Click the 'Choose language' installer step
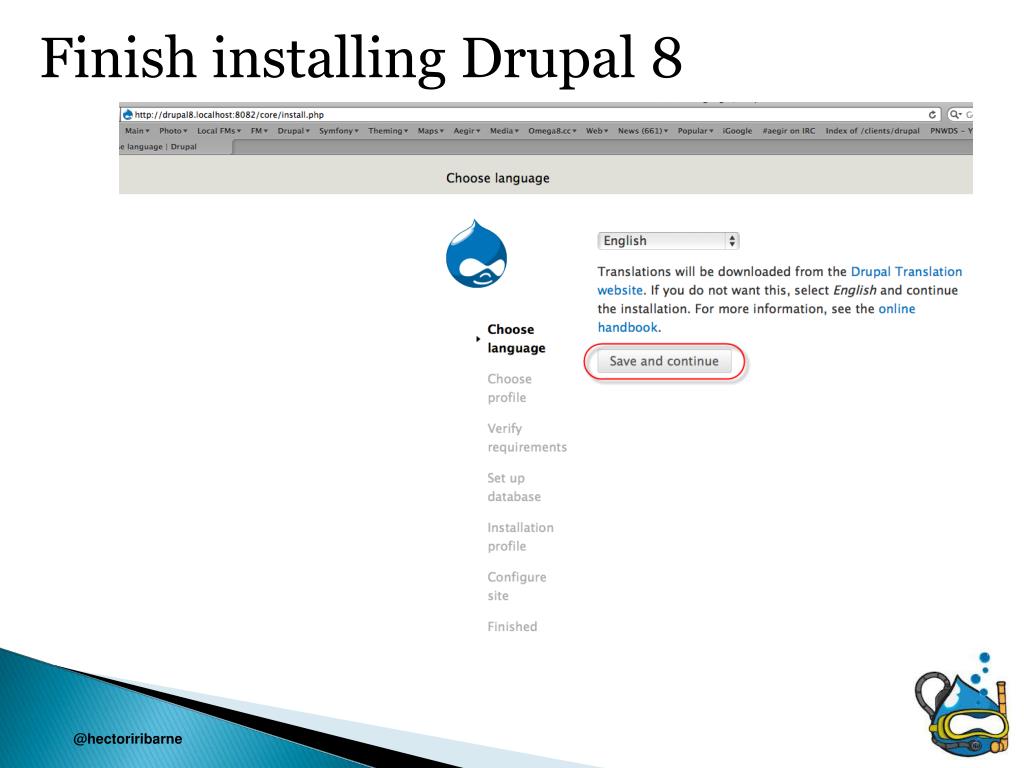Viewport: 1024px width, 768px height. [x=516, y=338]
